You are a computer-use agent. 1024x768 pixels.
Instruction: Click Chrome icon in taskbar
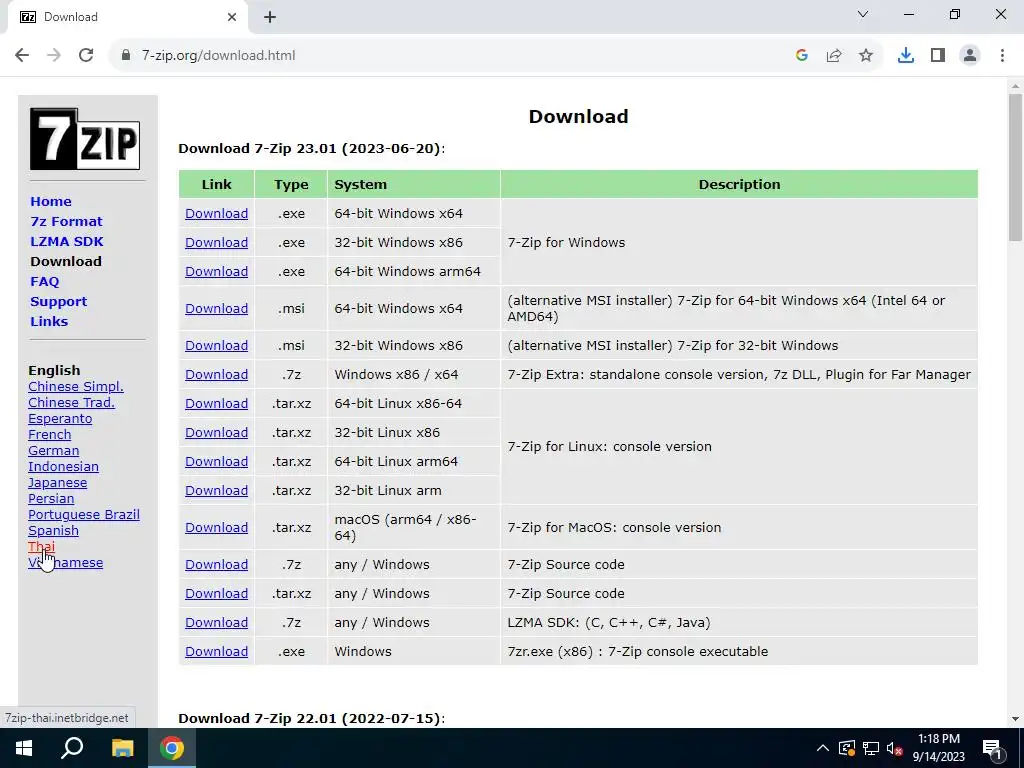(x=172, y=748)
